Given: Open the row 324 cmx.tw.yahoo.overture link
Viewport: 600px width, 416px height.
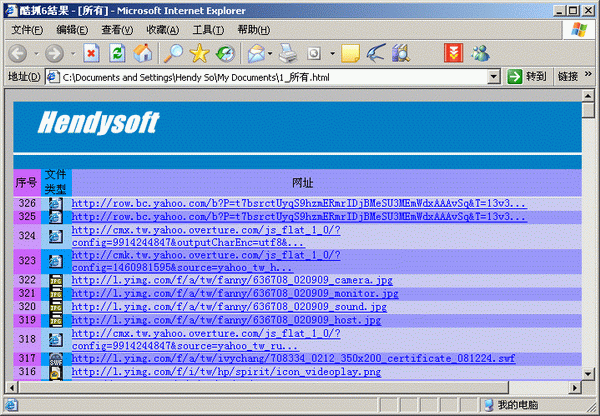Looking at the screenshot, I should tap(206, 236).
